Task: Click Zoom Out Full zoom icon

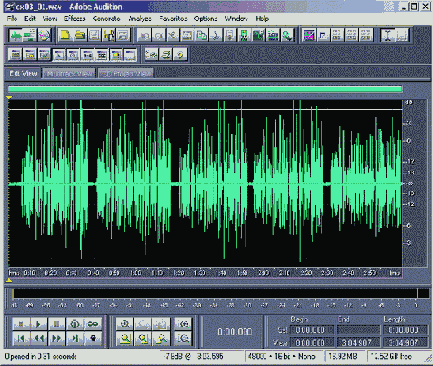Action: [161, 324]
